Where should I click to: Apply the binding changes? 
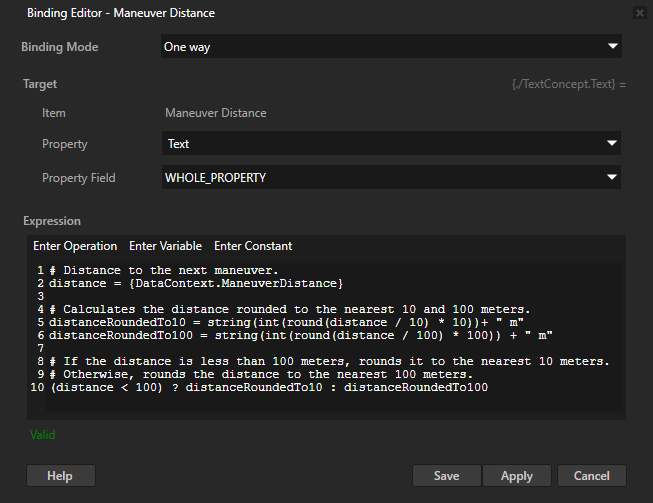click(516, 476)
